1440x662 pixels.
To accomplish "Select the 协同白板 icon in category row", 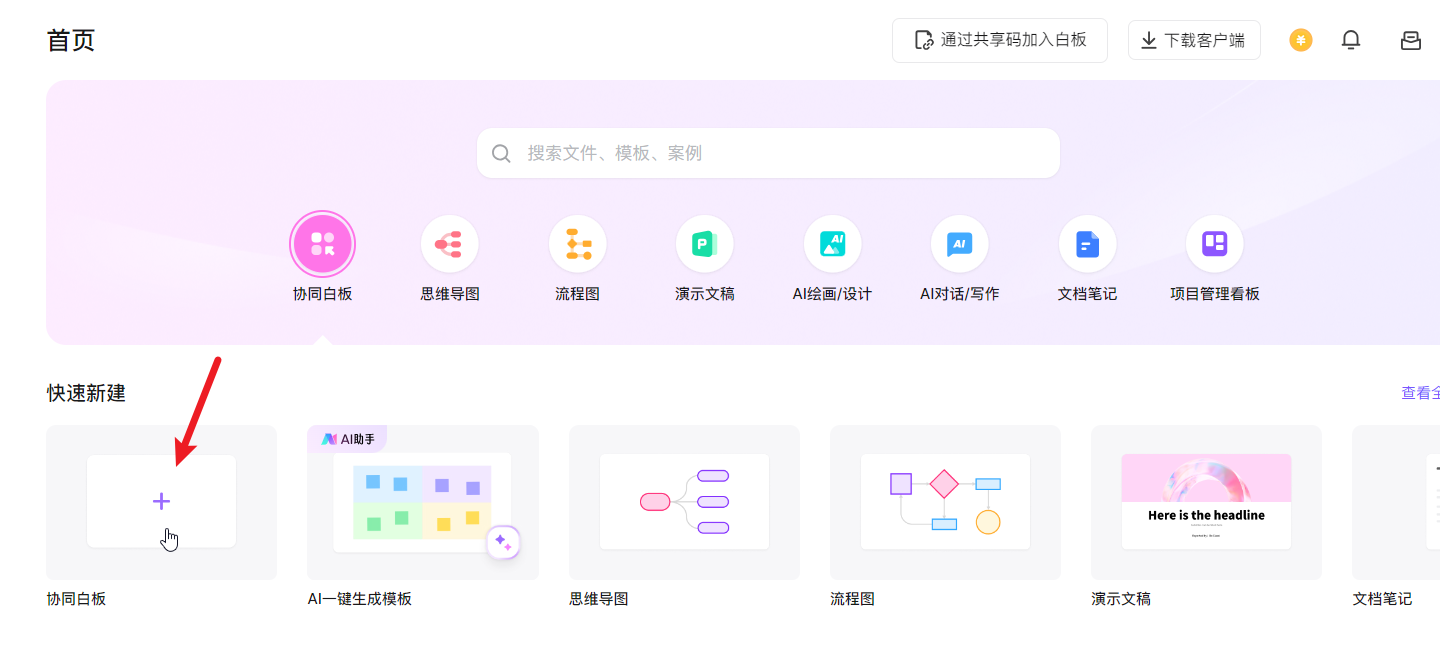I will 322,244.
